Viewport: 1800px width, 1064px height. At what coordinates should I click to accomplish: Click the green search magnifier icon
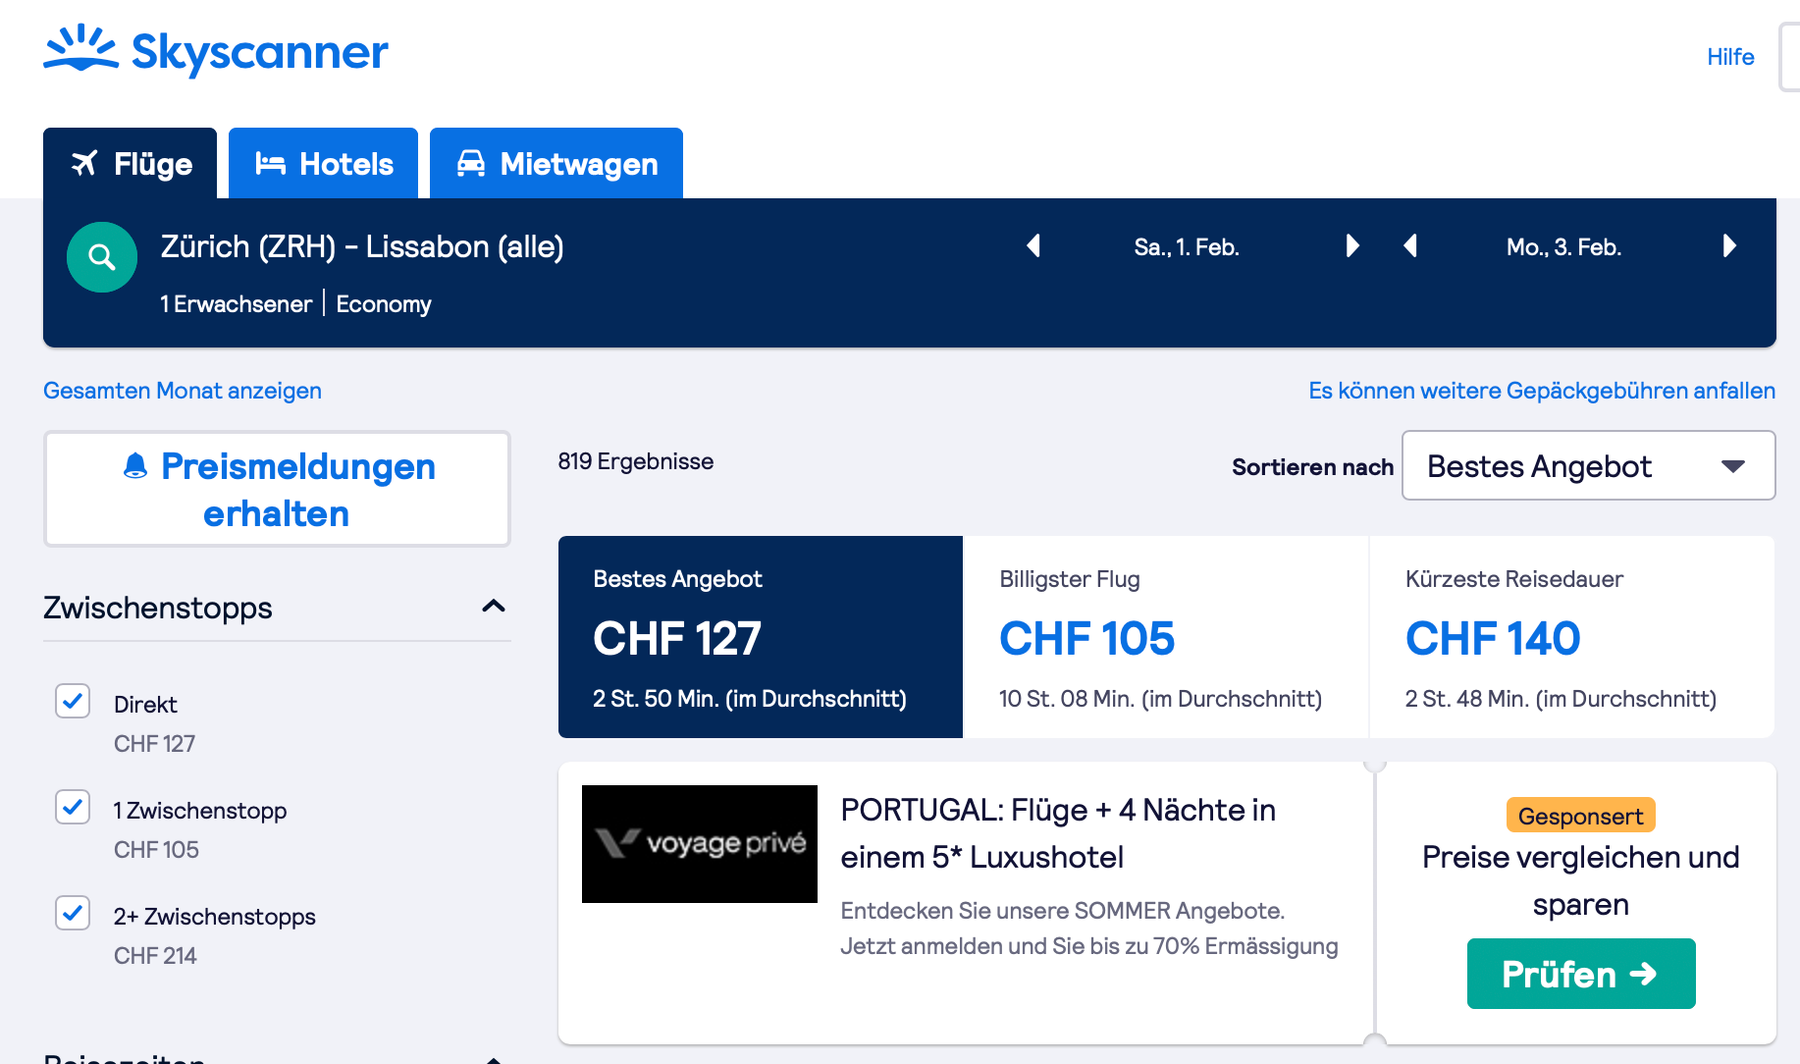point(102,257)
